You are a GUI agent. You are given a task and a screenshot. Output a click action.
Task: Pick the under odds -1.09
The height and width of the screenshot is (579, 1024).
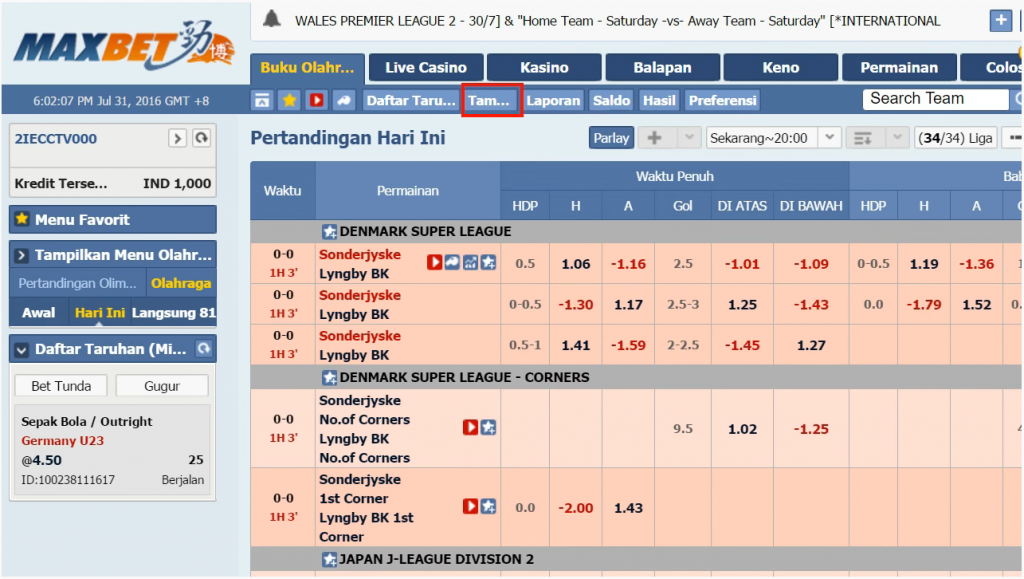(811, 264)
